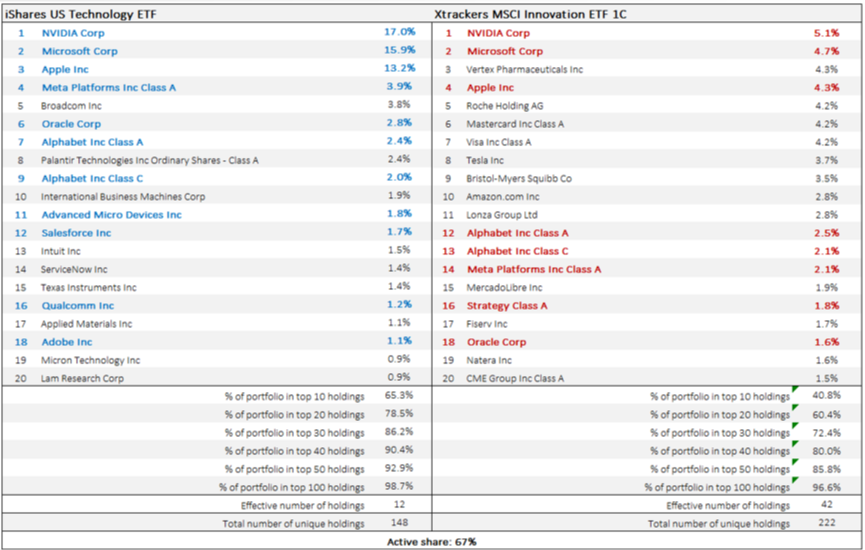Click Qualcomm Inc holding
The image size is (865, 550).
pyautogui.click(x=78, y=306)
